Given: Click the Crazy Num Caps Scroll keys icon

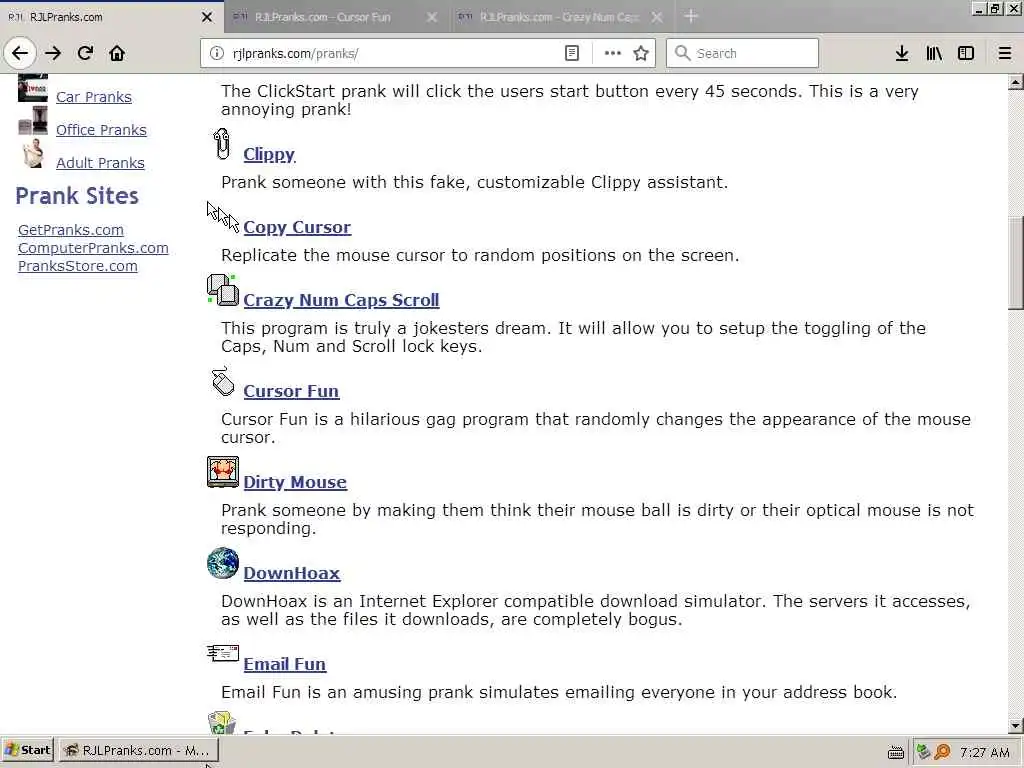Looking at the screenshot, I should coord(223,290).
